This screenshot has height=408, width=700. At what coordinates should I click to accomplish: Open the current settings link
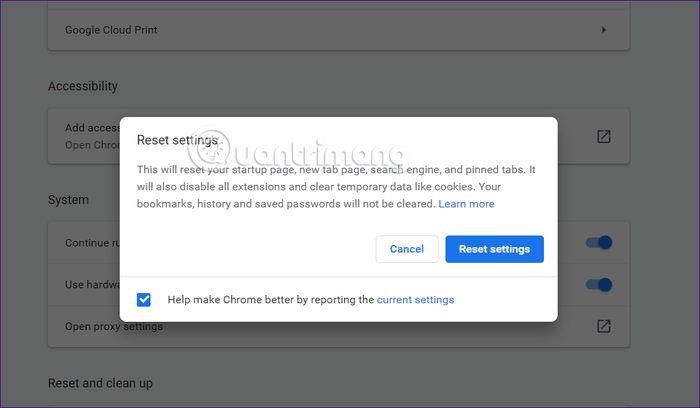[x=415, y=300]
